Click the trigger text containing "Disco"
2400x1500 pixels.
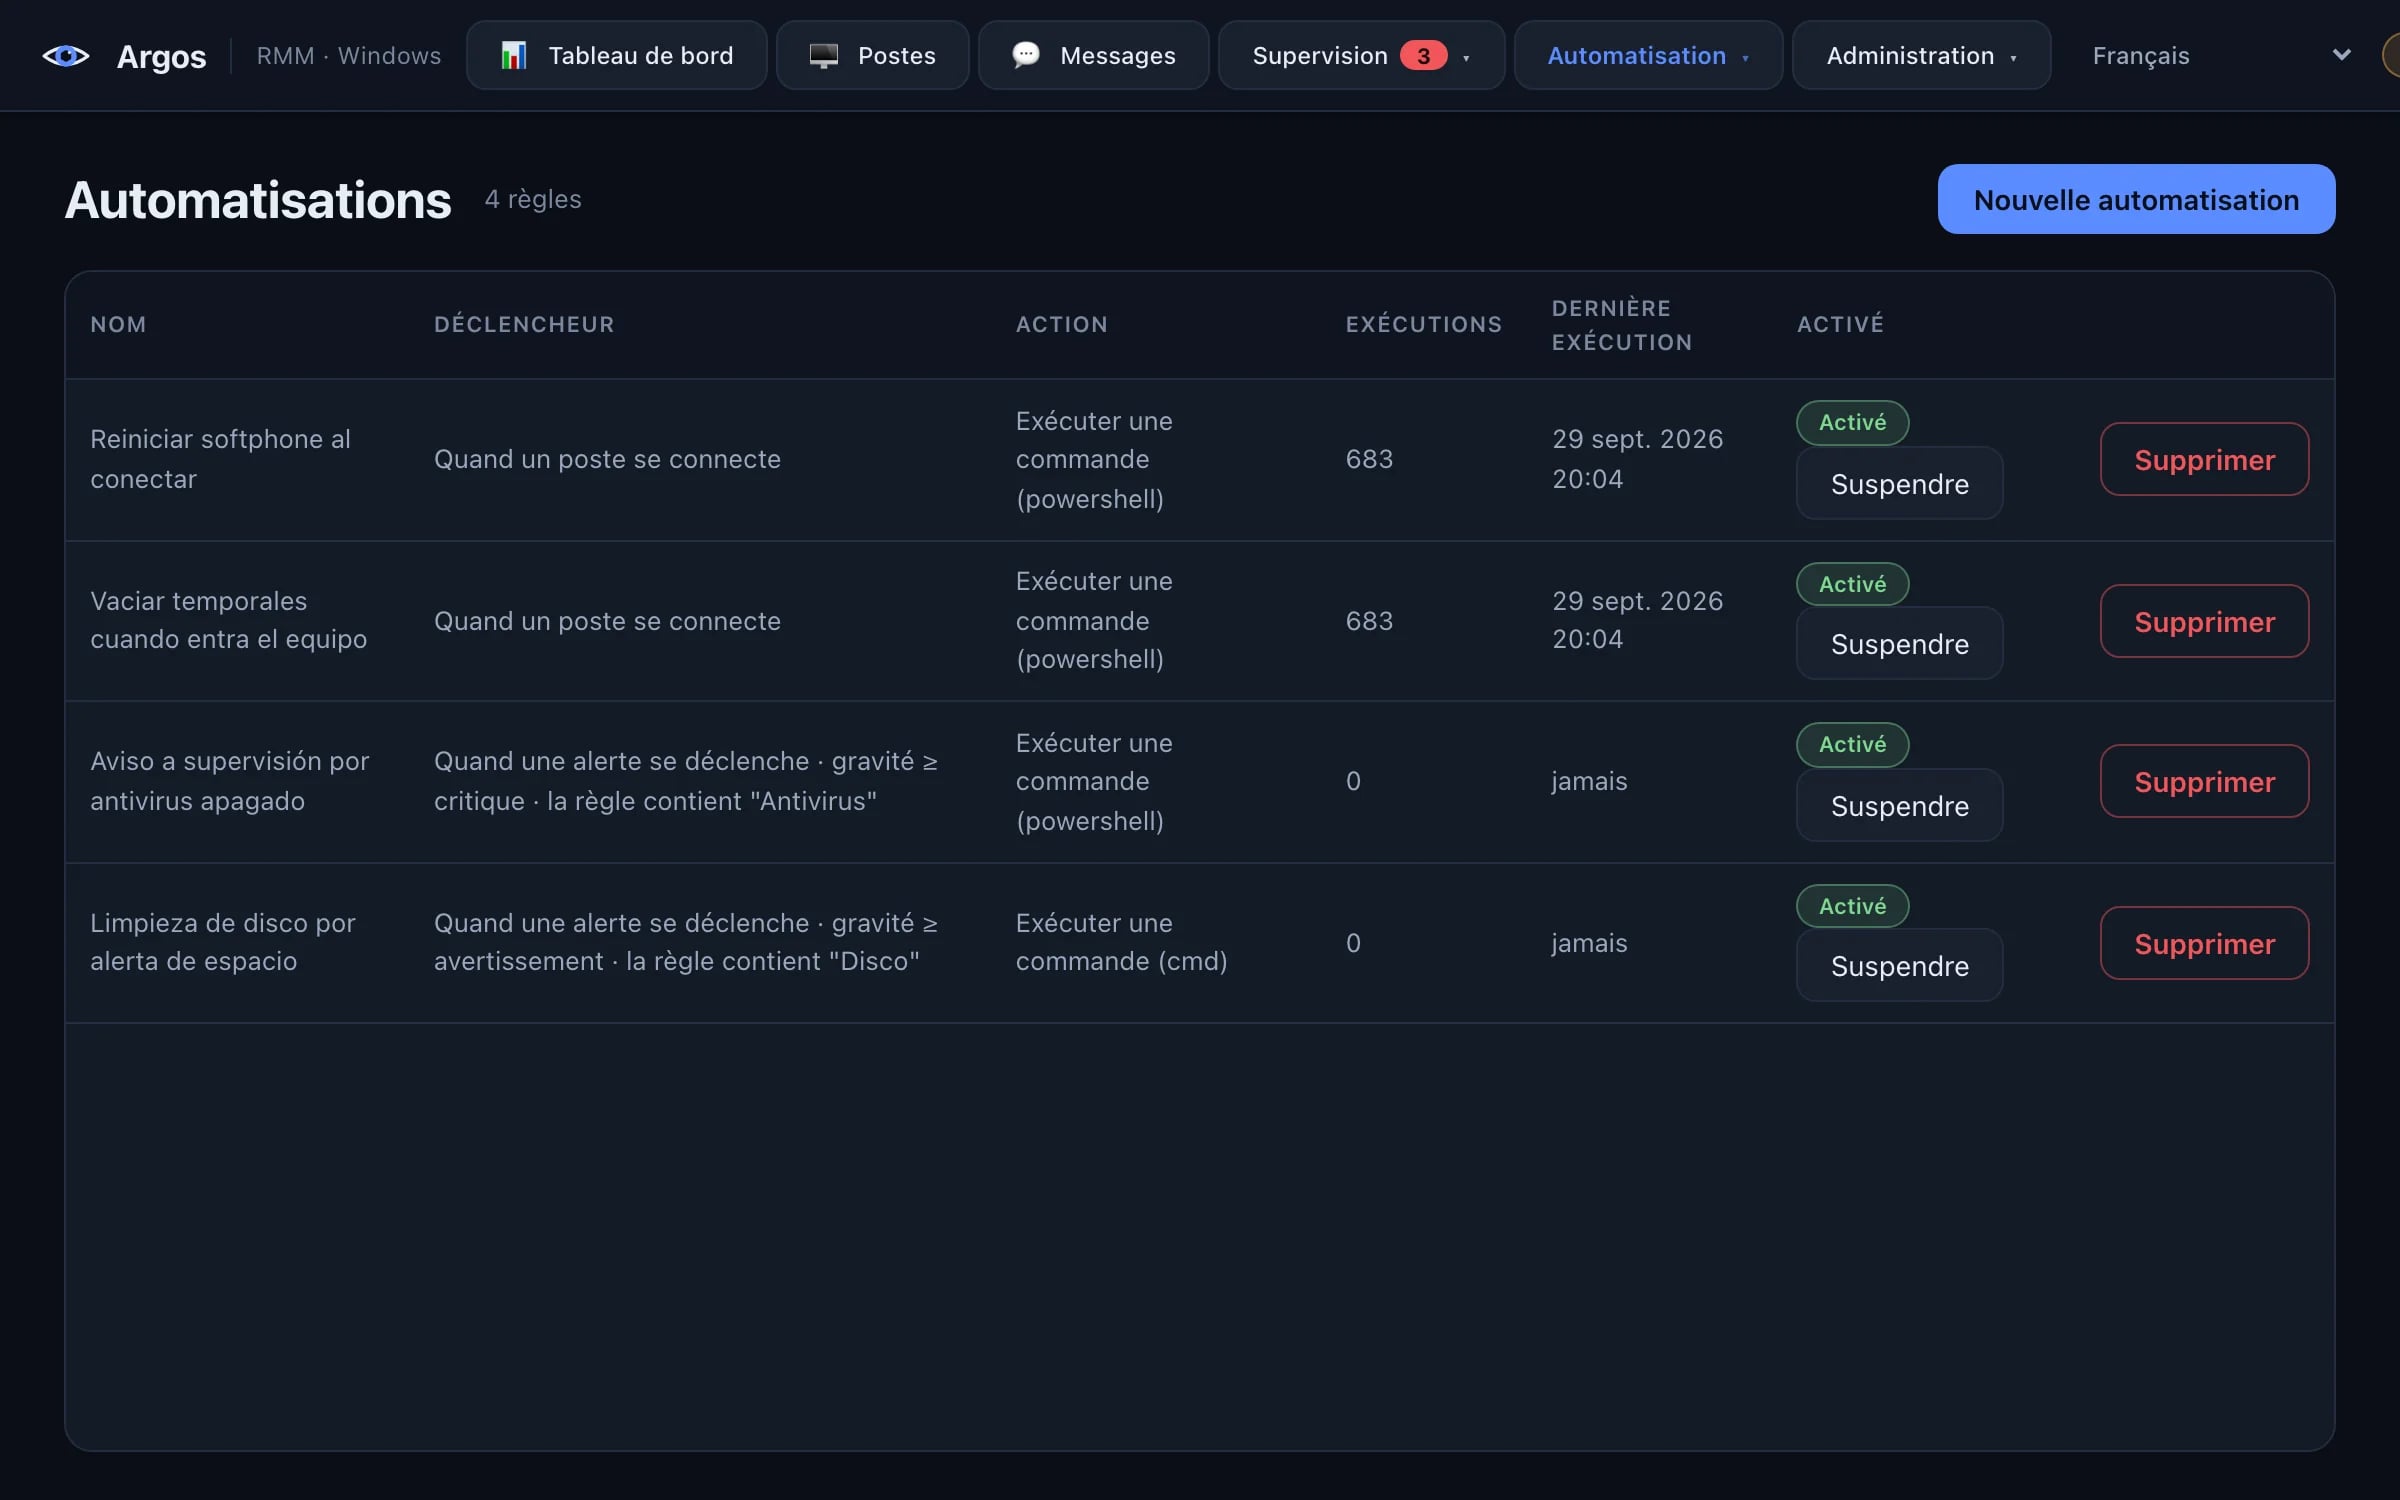(685, 942)
